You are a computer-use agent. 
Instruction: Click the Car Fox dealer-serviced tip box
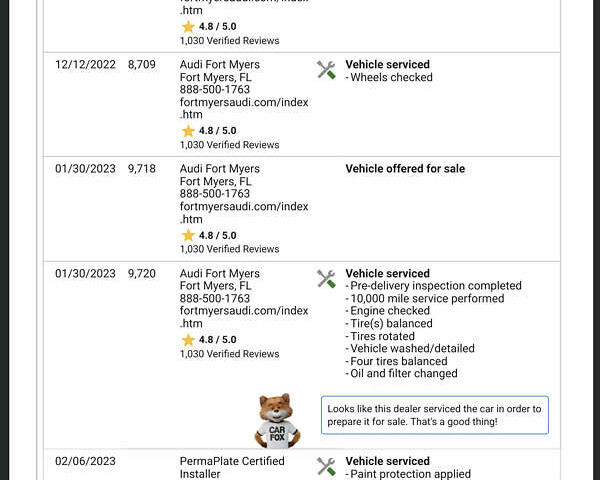point(434,415)
